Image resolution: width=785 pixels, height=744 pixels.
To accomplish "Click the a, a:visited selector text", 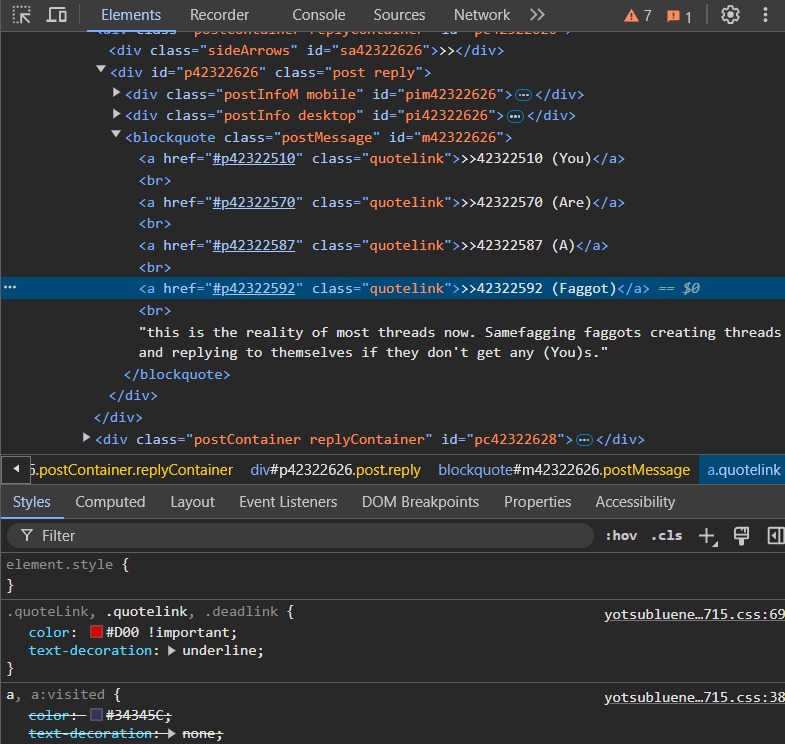I will [x=56, y=695].
